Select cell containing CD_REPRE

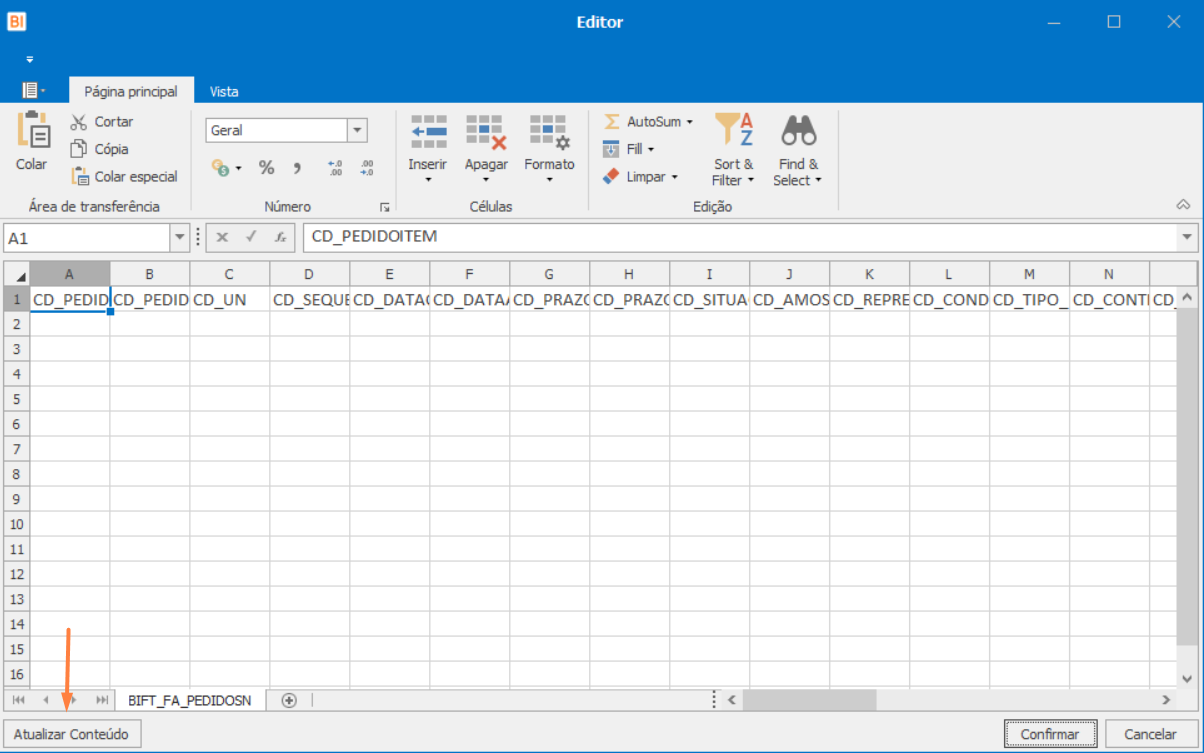869,299
